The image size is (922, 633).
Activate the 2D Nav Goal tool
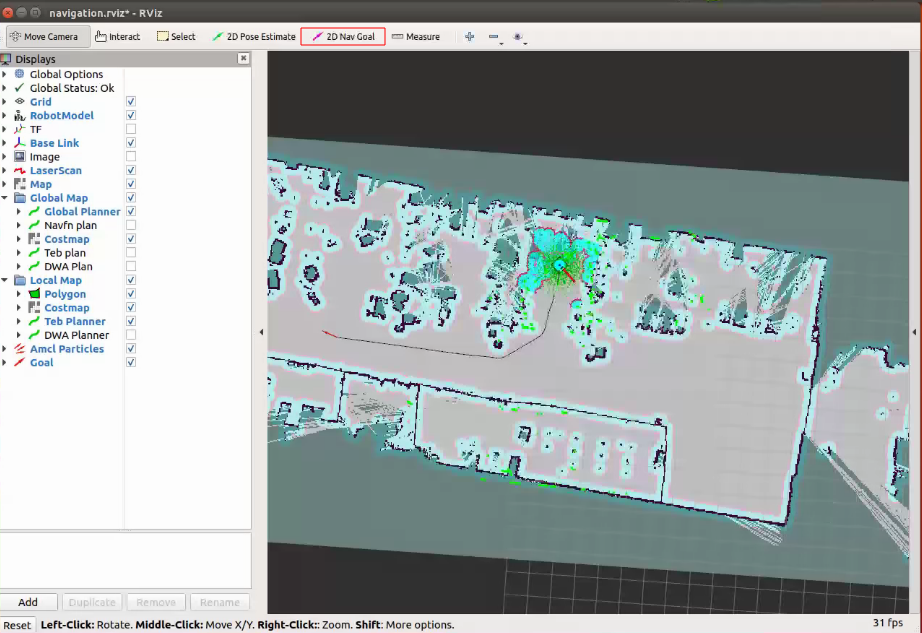(x=343, y=36)
